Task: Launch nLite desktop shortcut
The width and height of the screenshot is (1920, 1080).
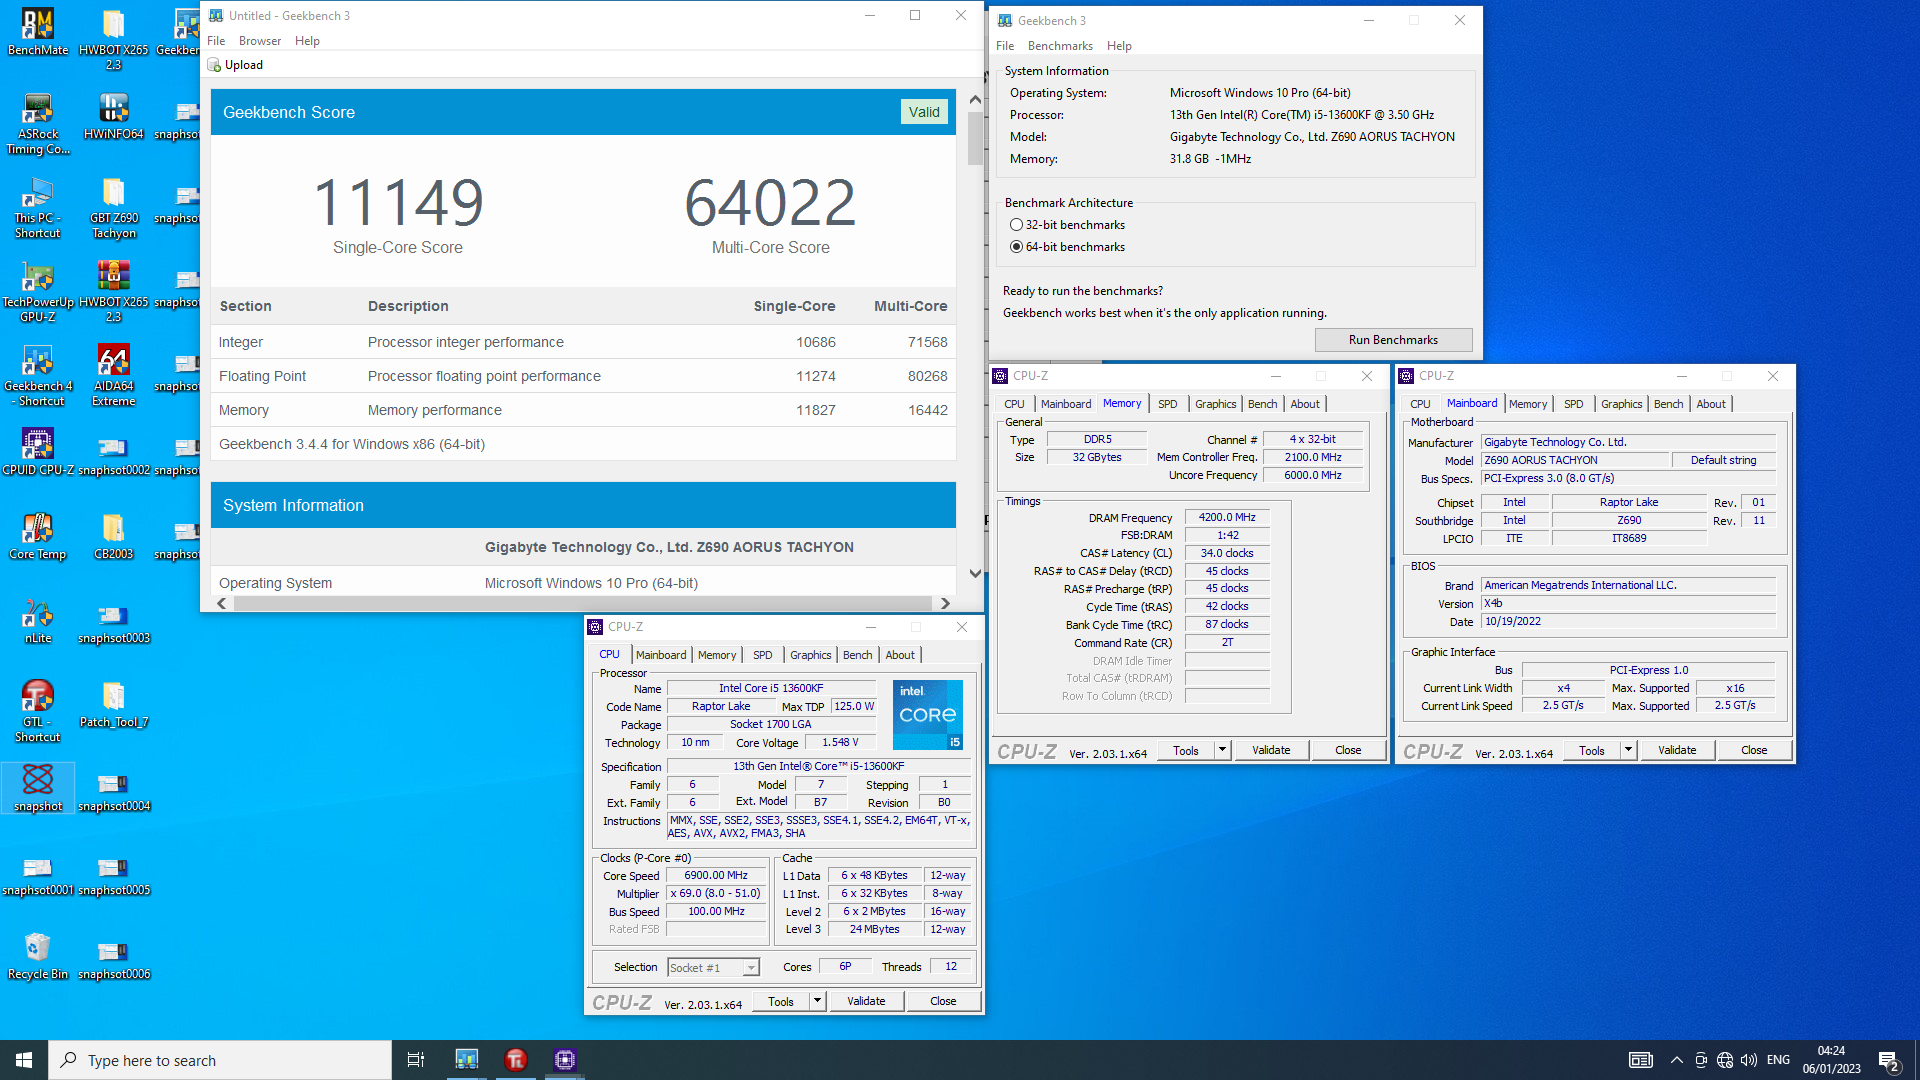Action: (38, 620)
